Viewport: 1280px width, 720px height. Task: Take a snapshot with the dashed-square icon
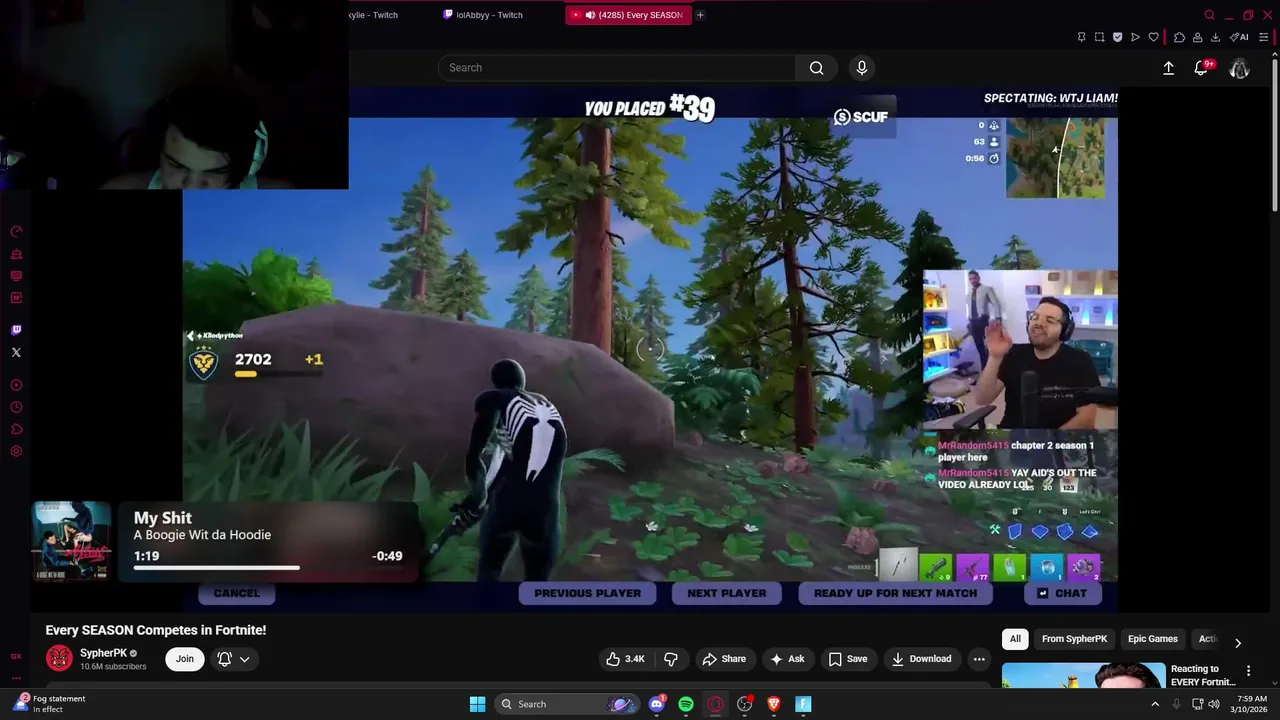[1099, 37]
